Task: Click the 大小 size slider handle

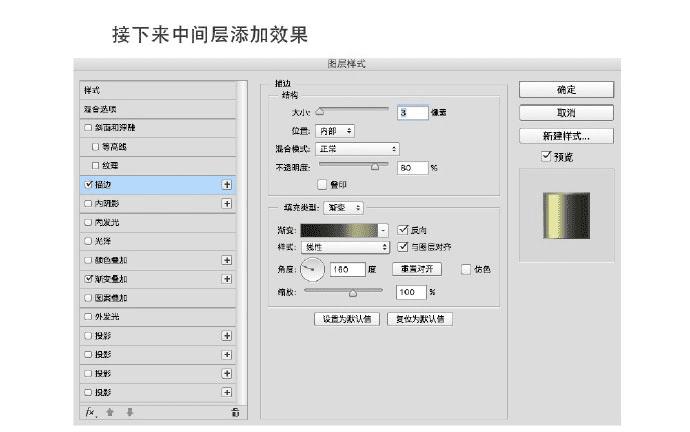Action: click(320, 112)
